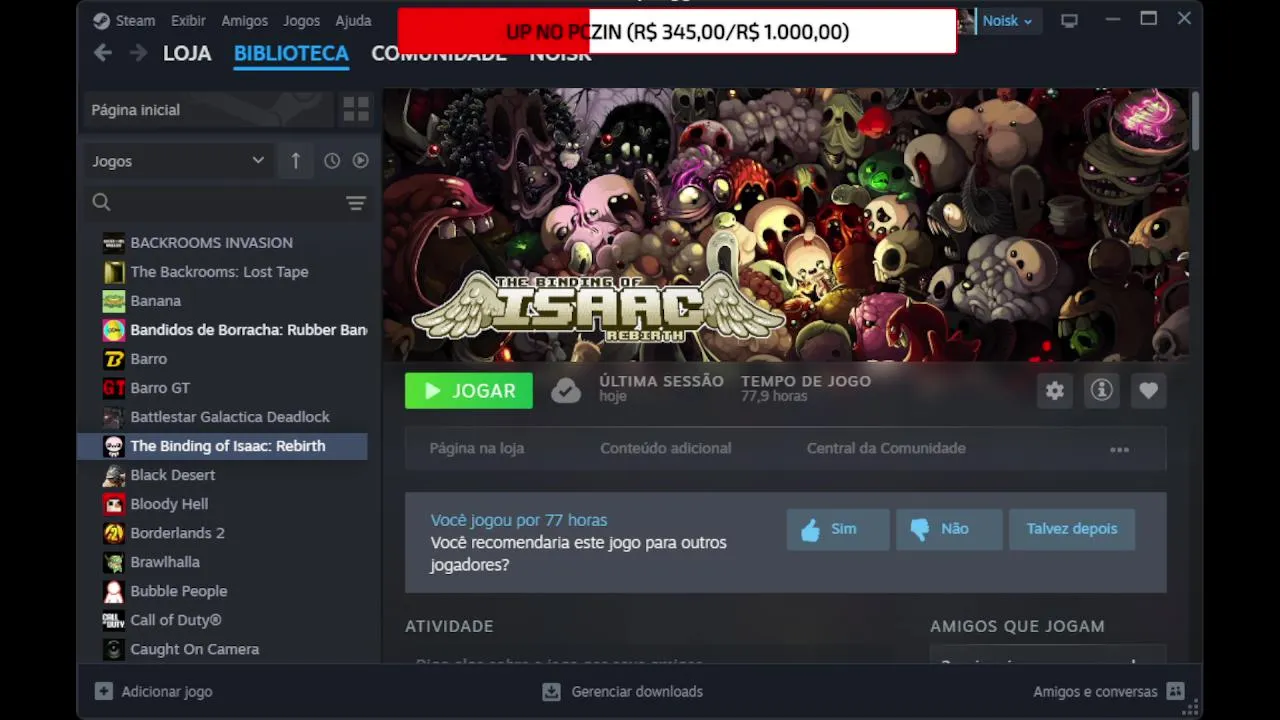
Task: Click the Bloody Hell game icon
Action: pyautogui.click(x=114, y=504)
